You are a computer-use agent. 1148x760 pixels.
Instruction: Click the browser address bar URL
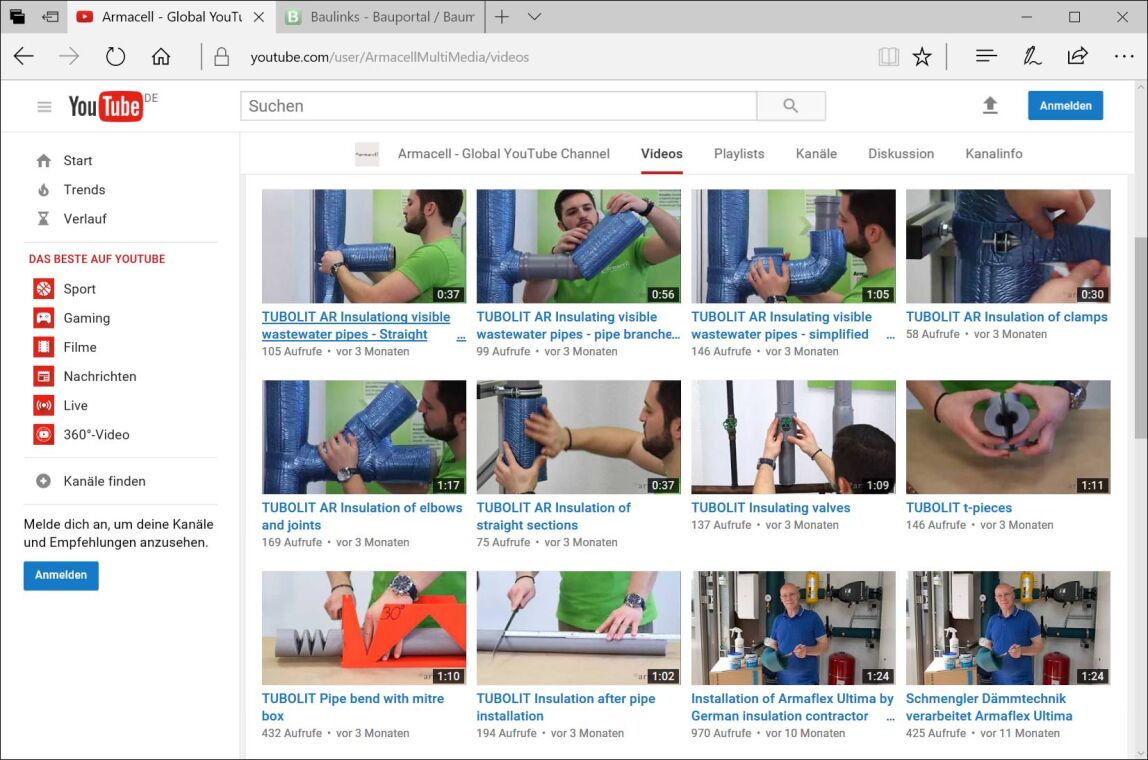(390, 57)
